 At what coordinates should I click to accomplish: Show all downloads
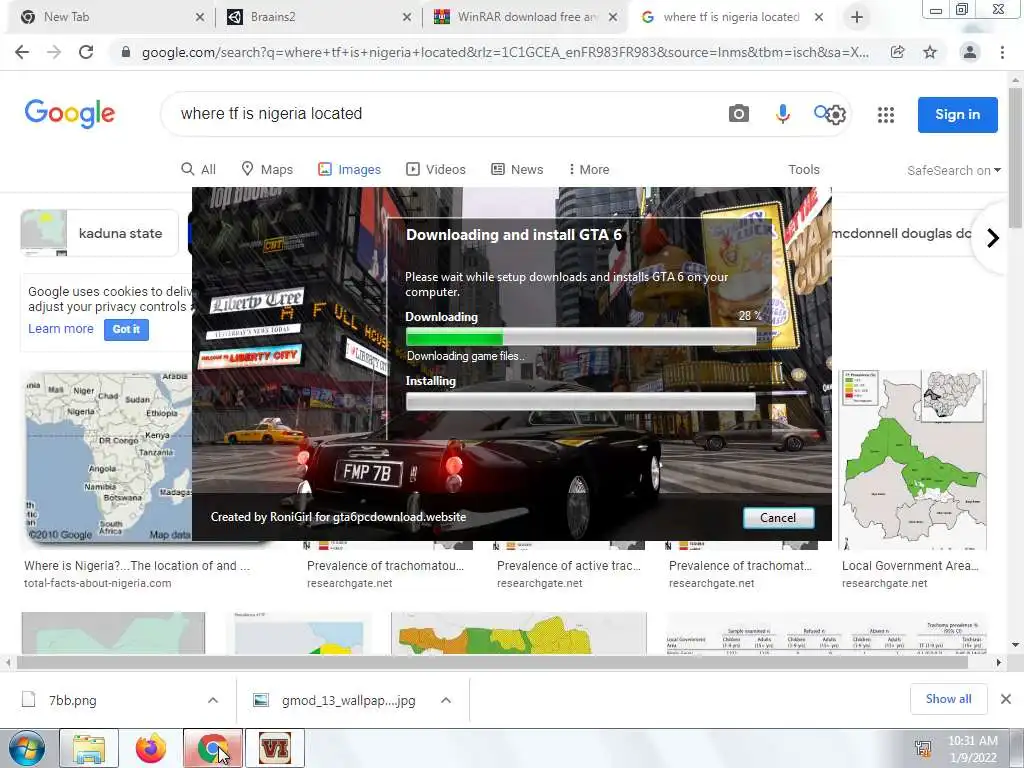948,699
